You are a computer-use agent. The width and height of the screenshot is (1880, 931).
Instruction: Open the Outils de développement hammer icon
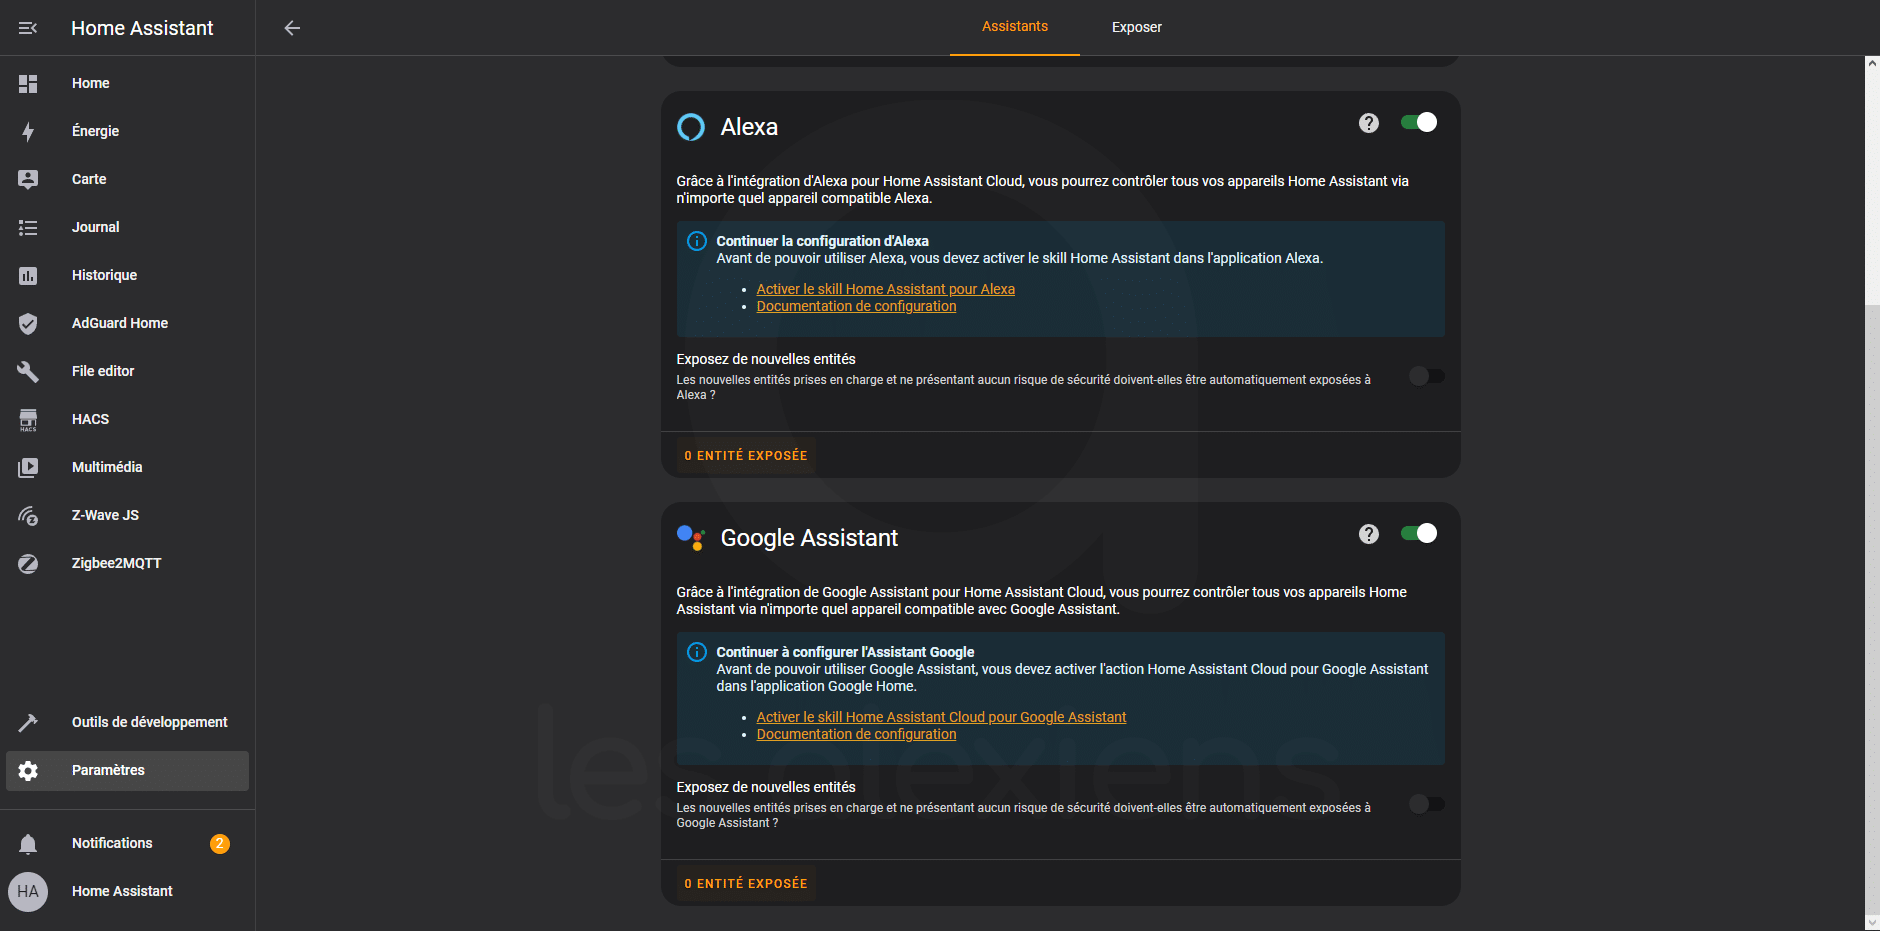(28, 723)
